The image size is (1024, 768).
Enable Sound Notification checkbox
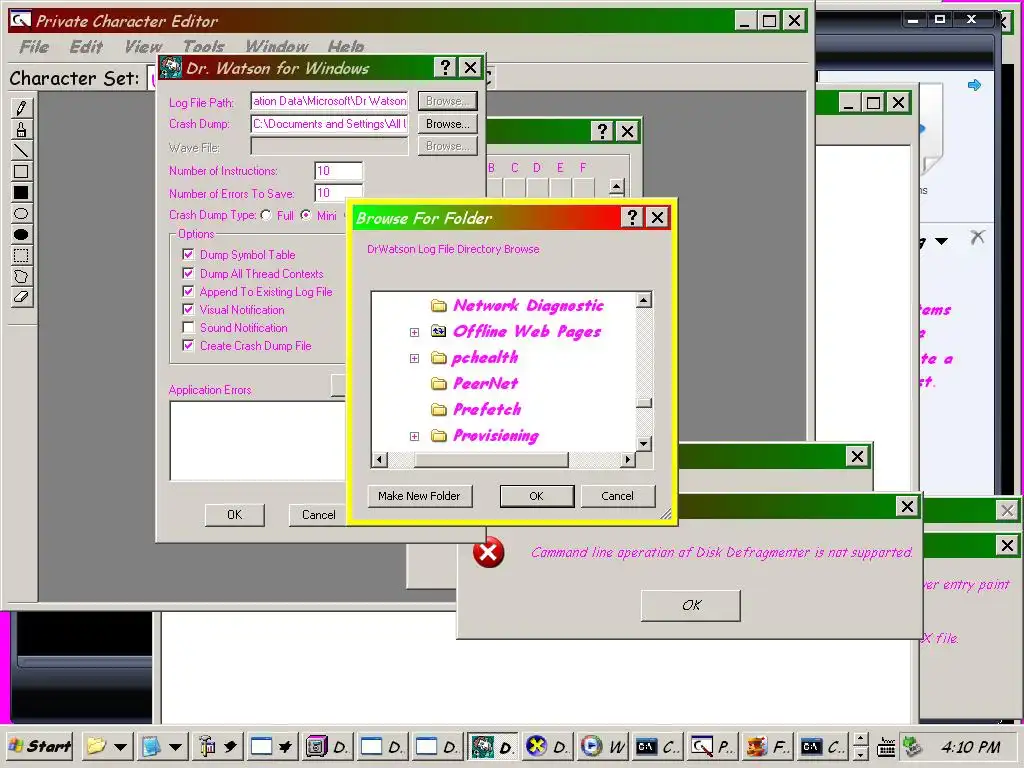tap(188, 327)
